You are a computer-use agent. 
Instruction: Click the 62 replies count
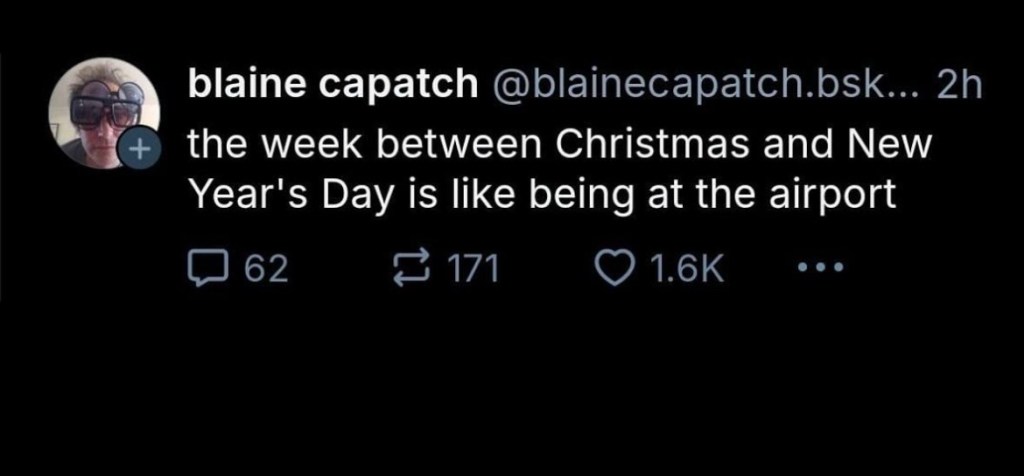click(x=266, y=268)
